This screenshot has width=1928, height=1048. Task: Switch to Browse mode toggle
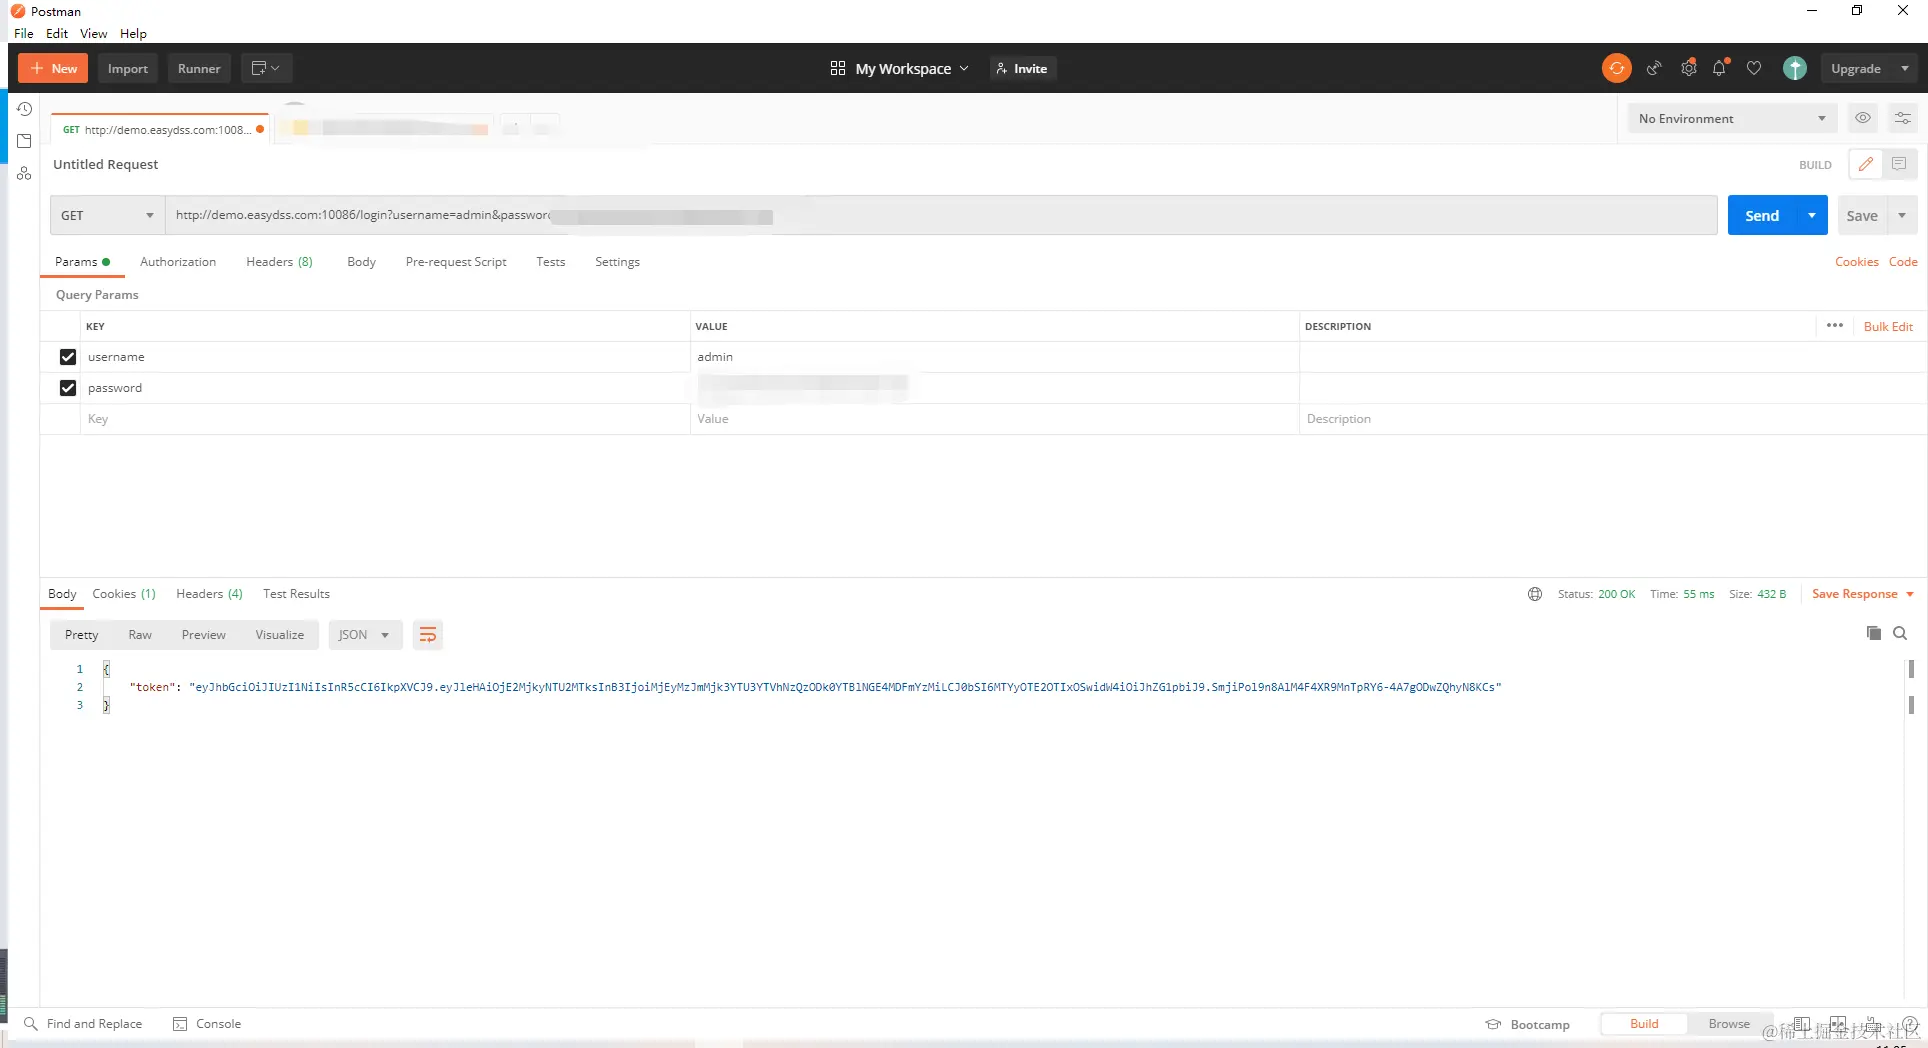[1729, 1024]
